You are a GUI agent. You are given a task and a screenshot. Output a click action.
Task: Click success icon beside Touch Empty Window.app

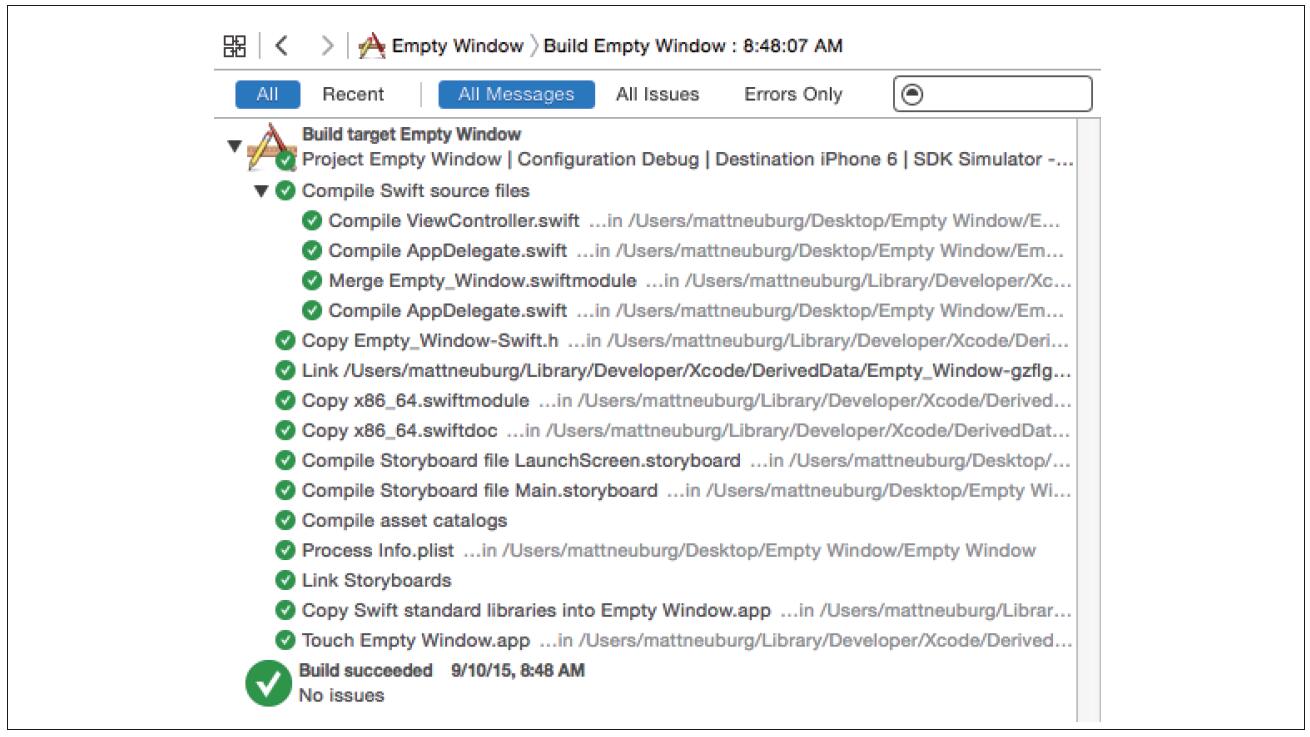285,641
